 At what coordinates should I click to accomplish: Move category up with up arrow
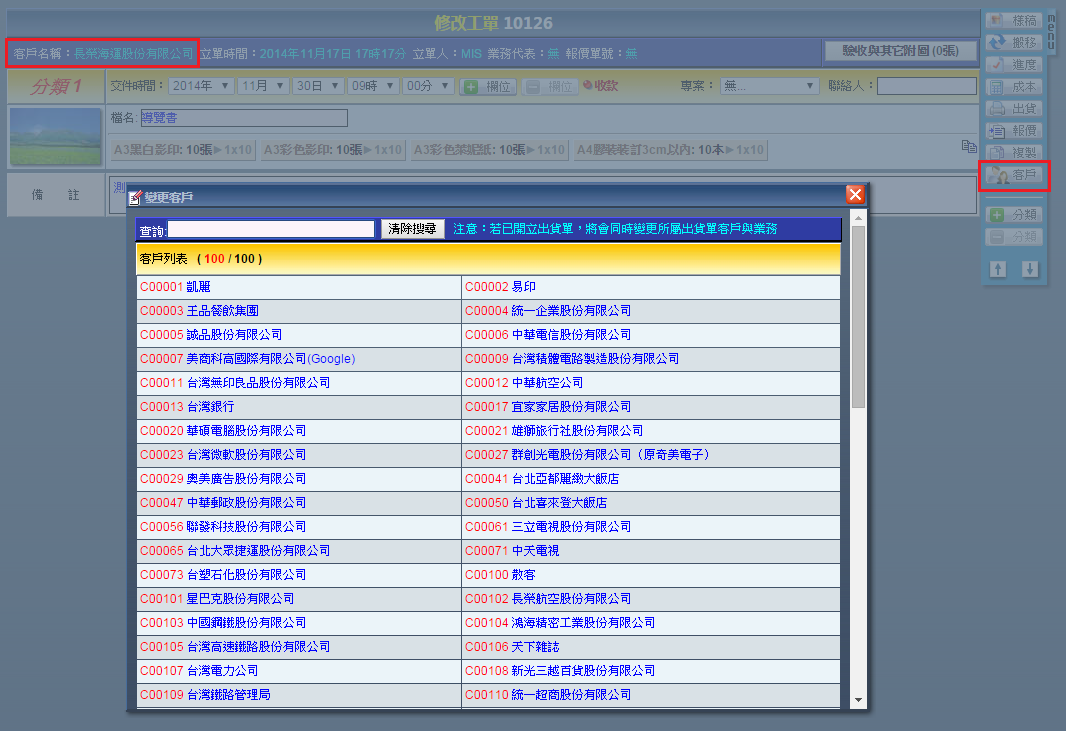point(998,269)
